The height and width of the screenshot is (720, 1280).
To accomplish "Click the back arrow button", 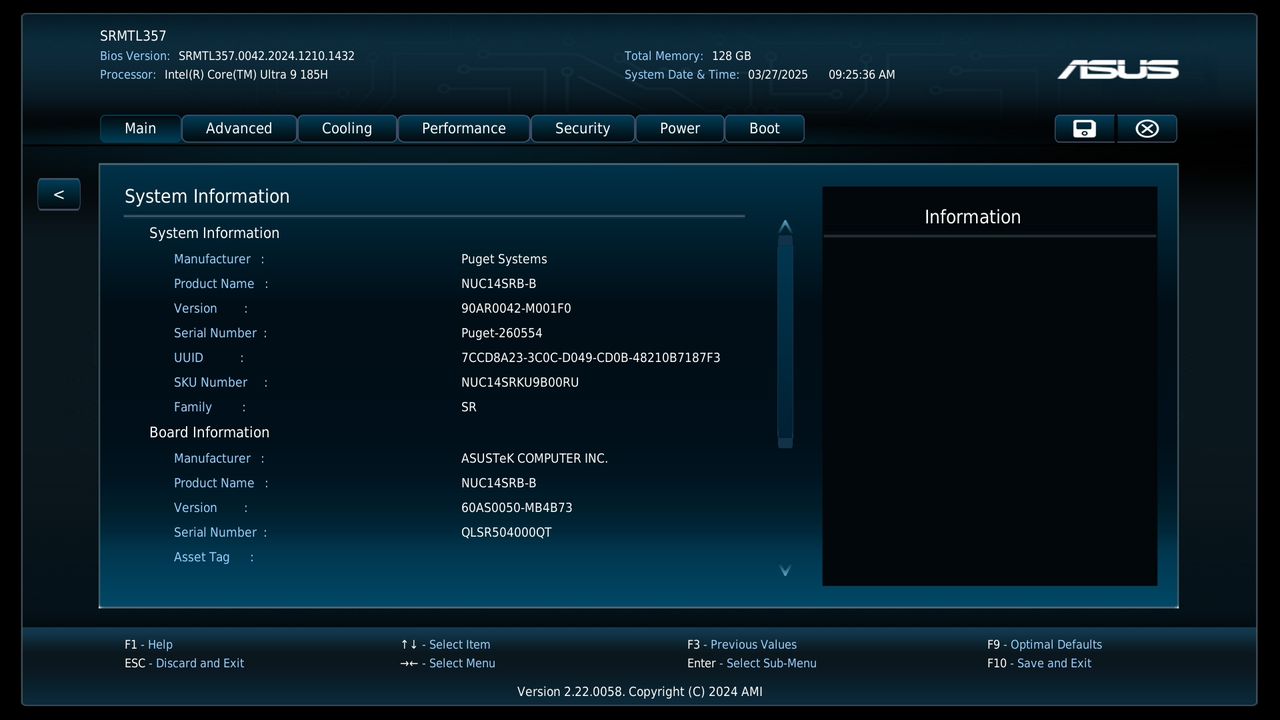I will [59, 194].
